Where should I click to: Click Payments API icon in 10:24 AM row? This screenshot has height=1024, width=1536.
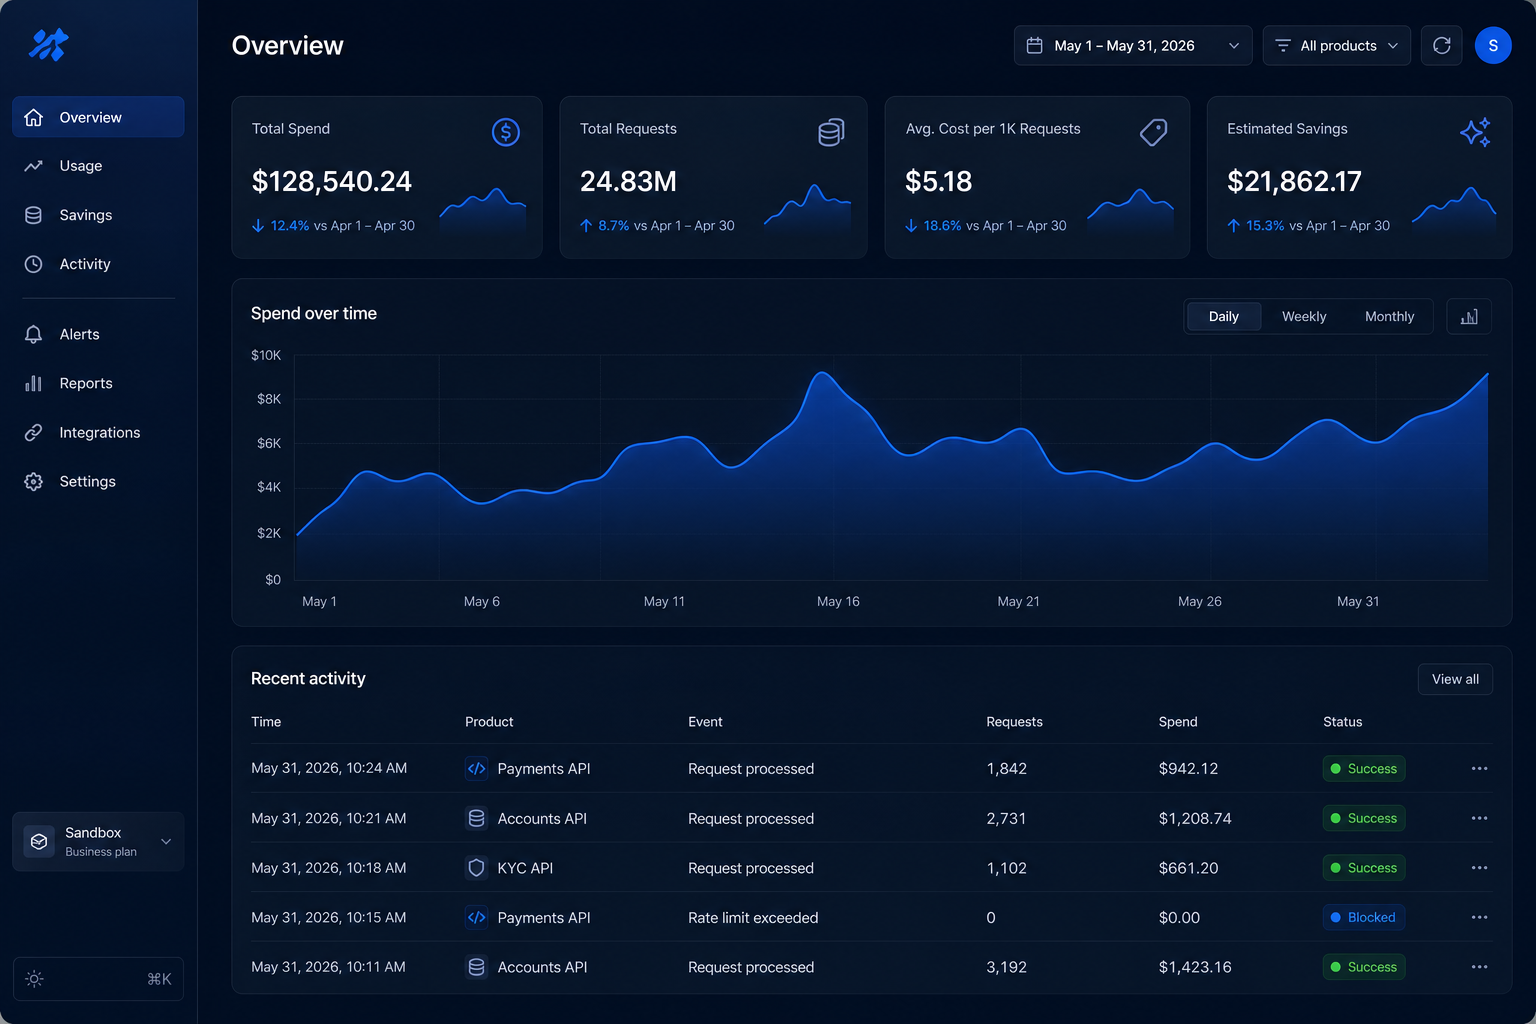point(477,769)
